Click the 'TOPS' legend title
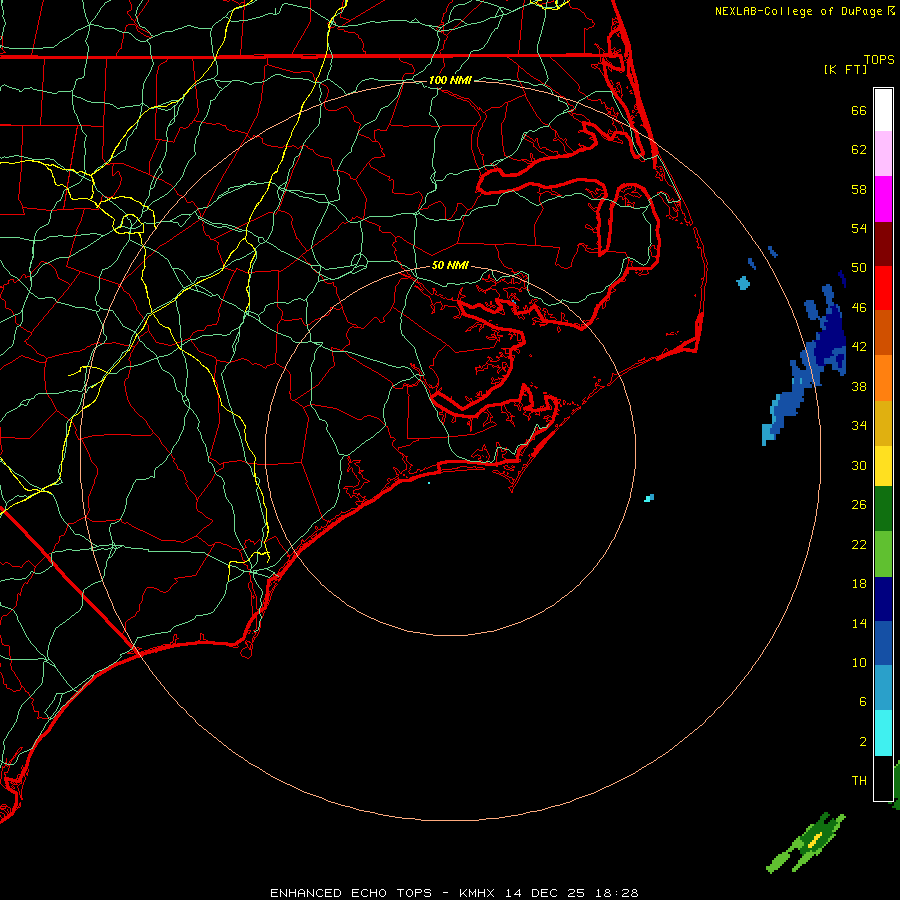The height and width of the screenshot is (900, 900). click(x=879, y=59)
